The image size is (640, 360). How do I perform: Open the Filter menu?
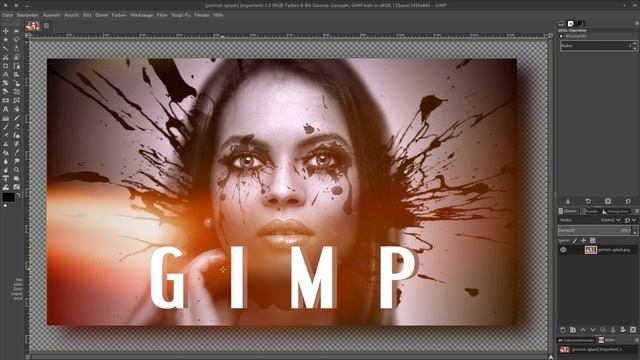(162, 15)
